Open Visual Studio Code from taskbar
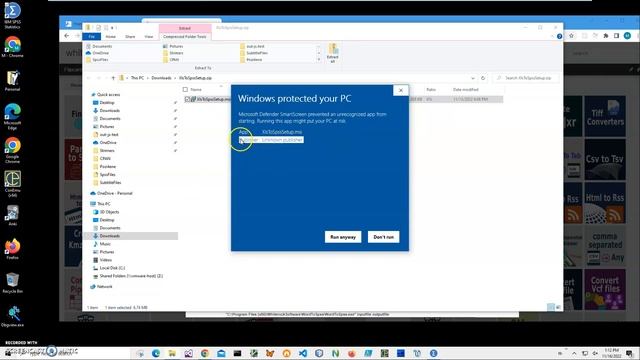Viewport: 640px width, 360px height. pyautogui.click(x=303, y=353)
